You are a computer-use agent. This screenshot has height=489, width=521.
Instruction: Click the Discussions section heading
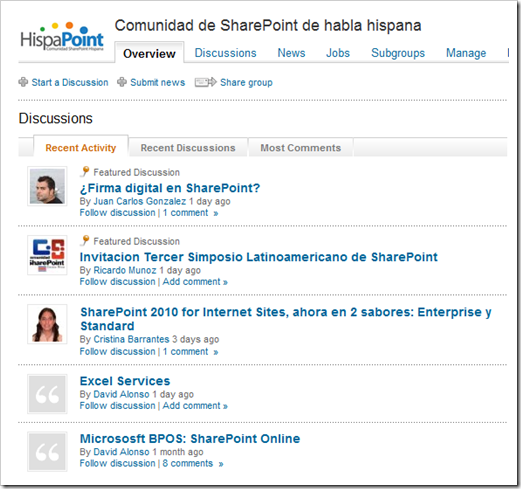pos(56,118)
